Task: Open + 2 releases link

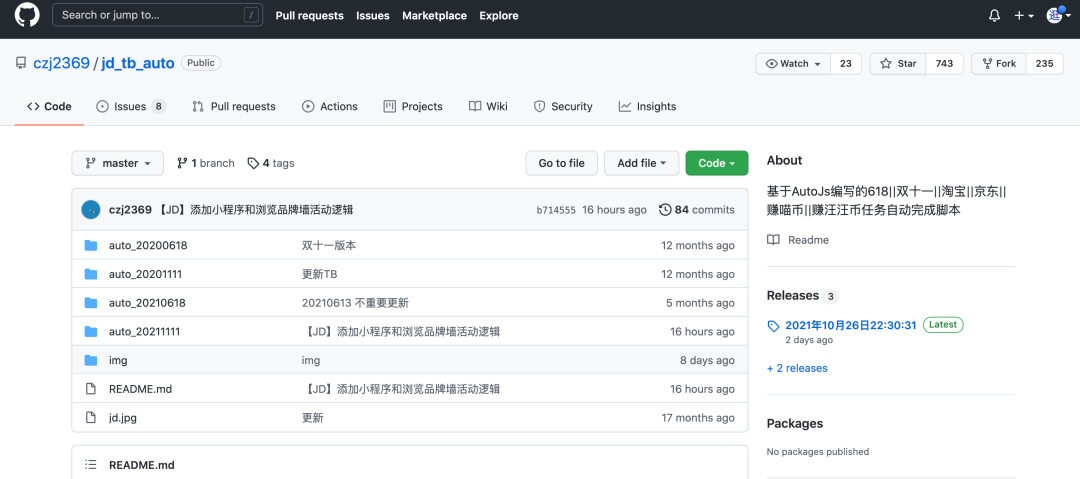Action: [x=797, y=368]
